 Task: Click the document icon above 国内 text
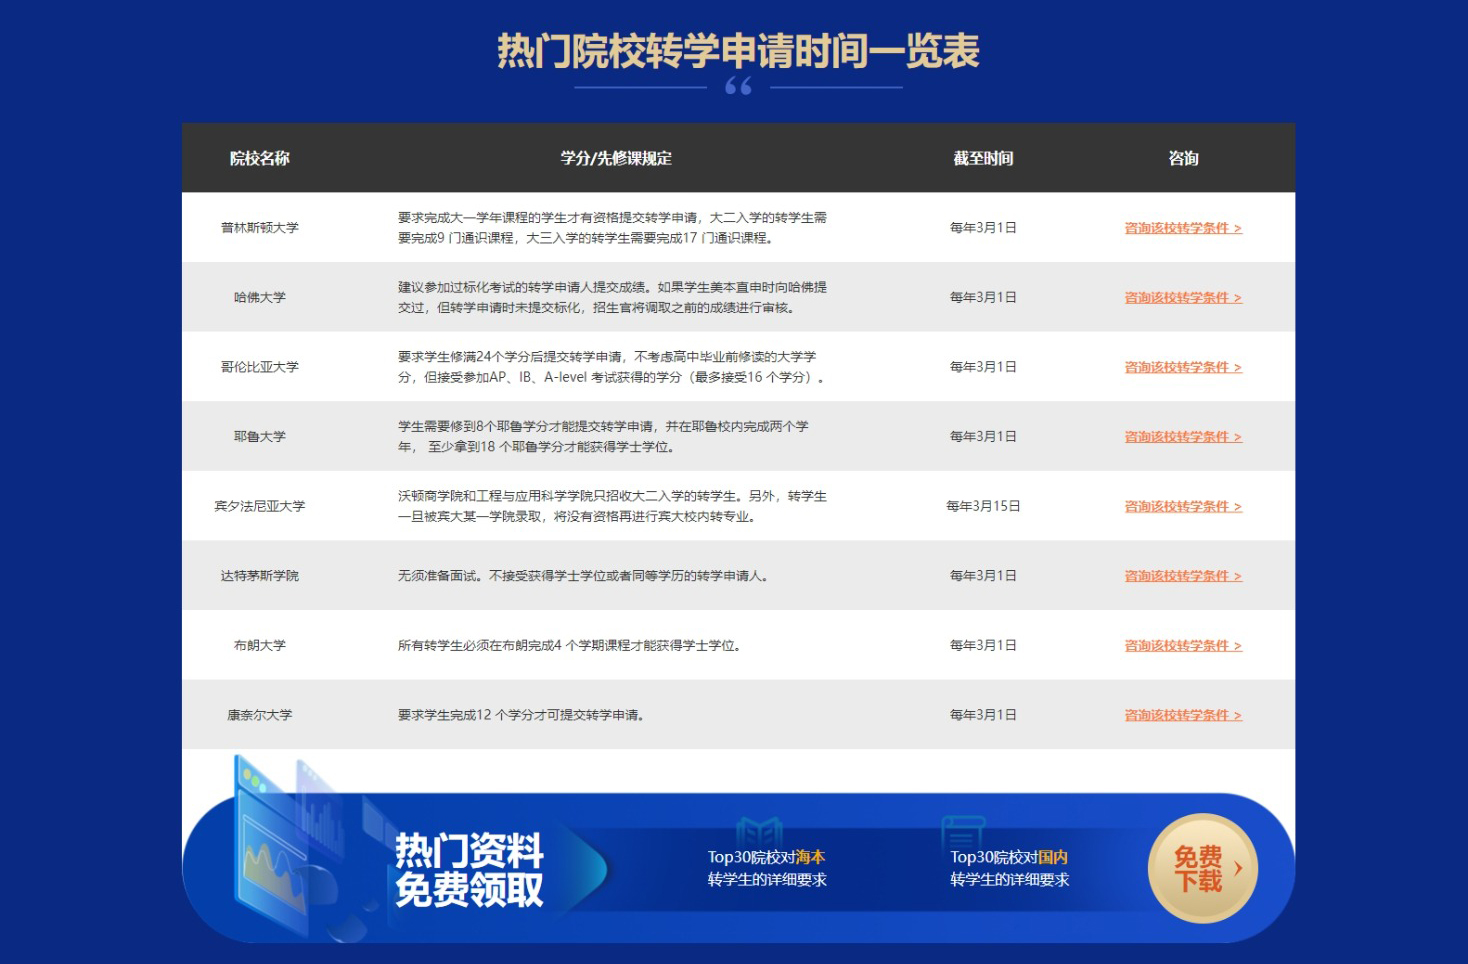(x=963, y=830)
